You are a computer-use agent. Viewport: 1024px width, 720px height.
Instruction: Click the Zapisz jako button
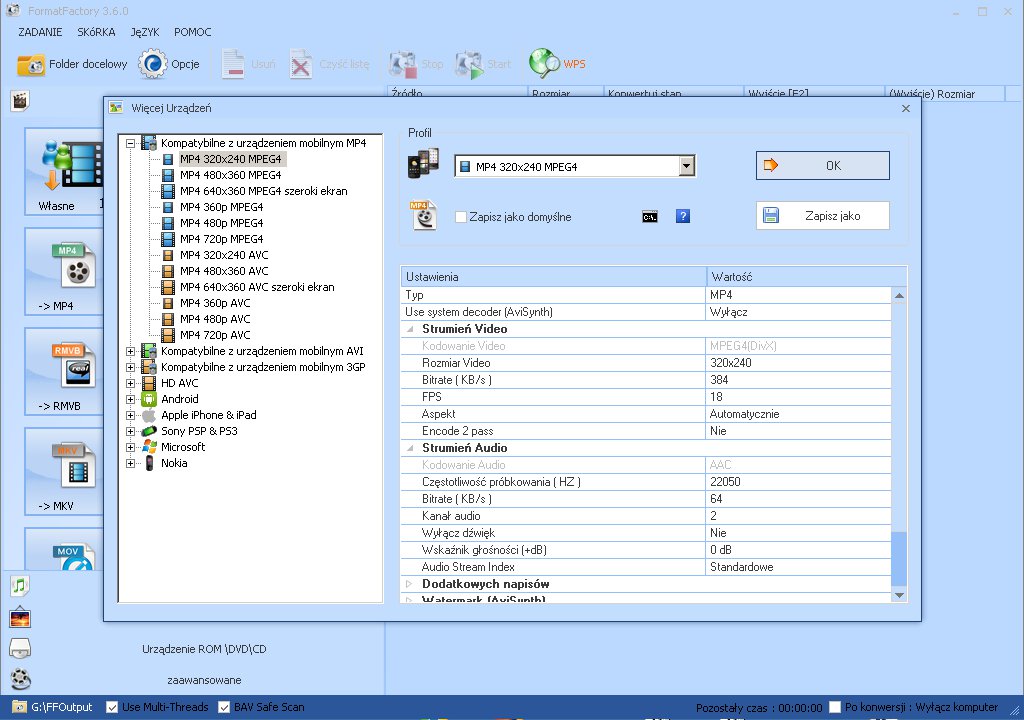tap(823, 216)
